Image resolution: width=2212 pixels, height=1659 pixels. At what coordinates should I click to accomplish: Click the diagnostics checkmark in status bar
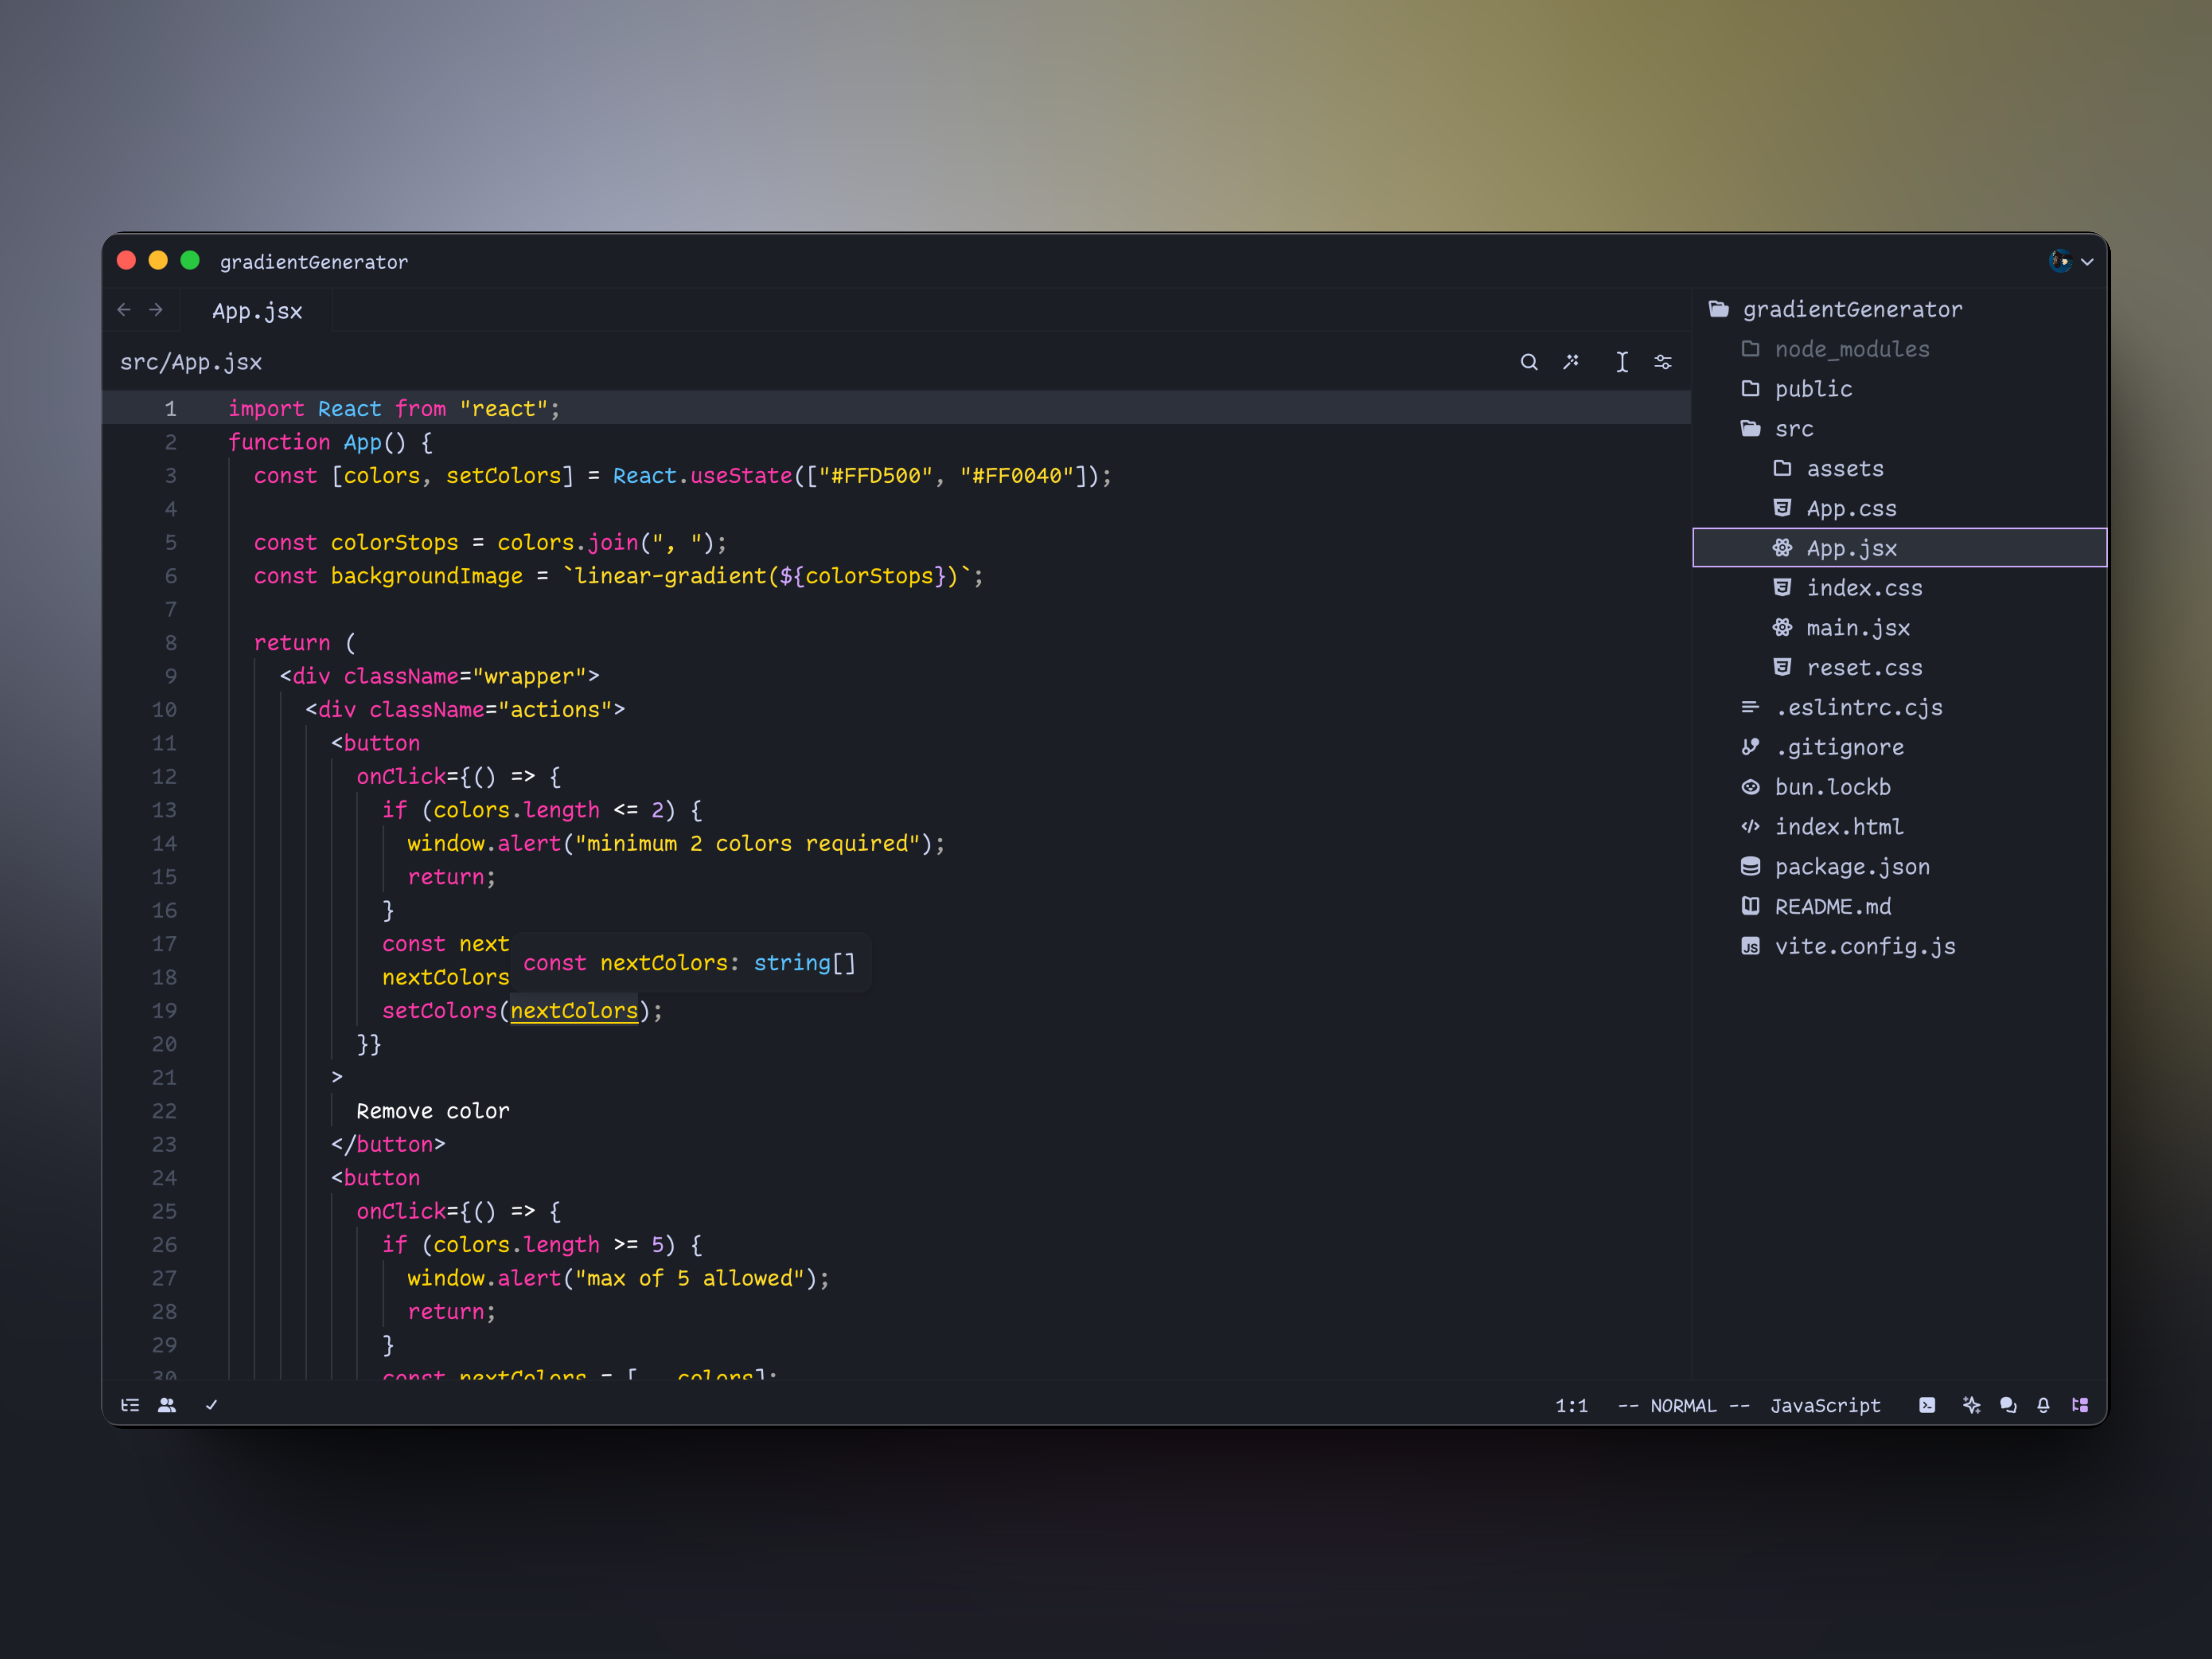tap(211, 1405)
